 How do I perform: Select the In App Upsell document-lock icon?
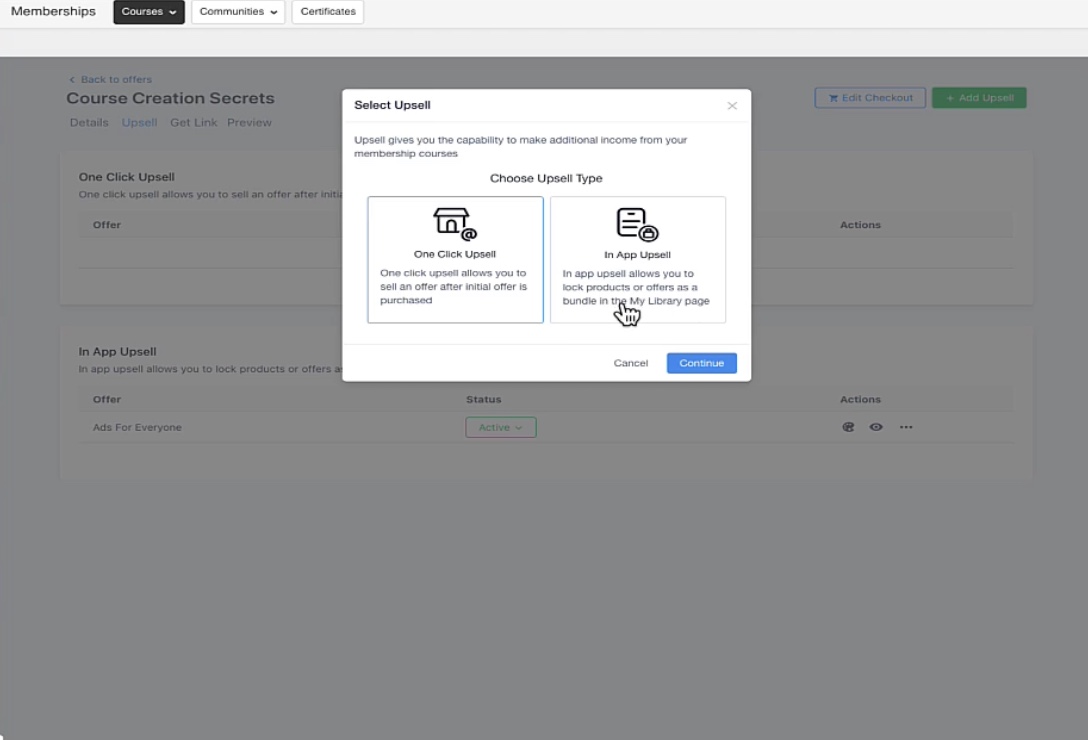(x=637, y=224)
